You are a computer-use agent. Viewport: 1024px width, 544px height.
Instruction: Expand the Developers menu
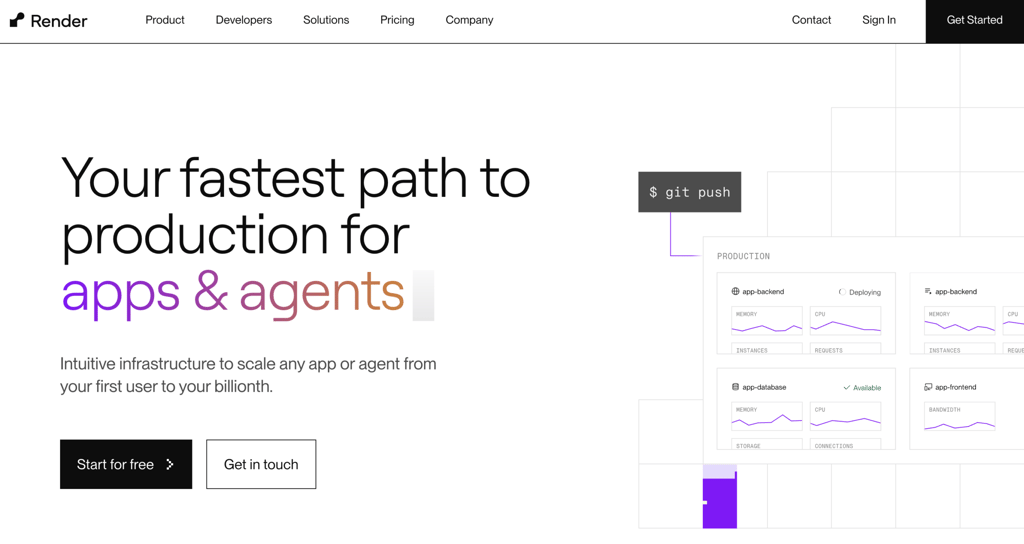pos(244,20)
